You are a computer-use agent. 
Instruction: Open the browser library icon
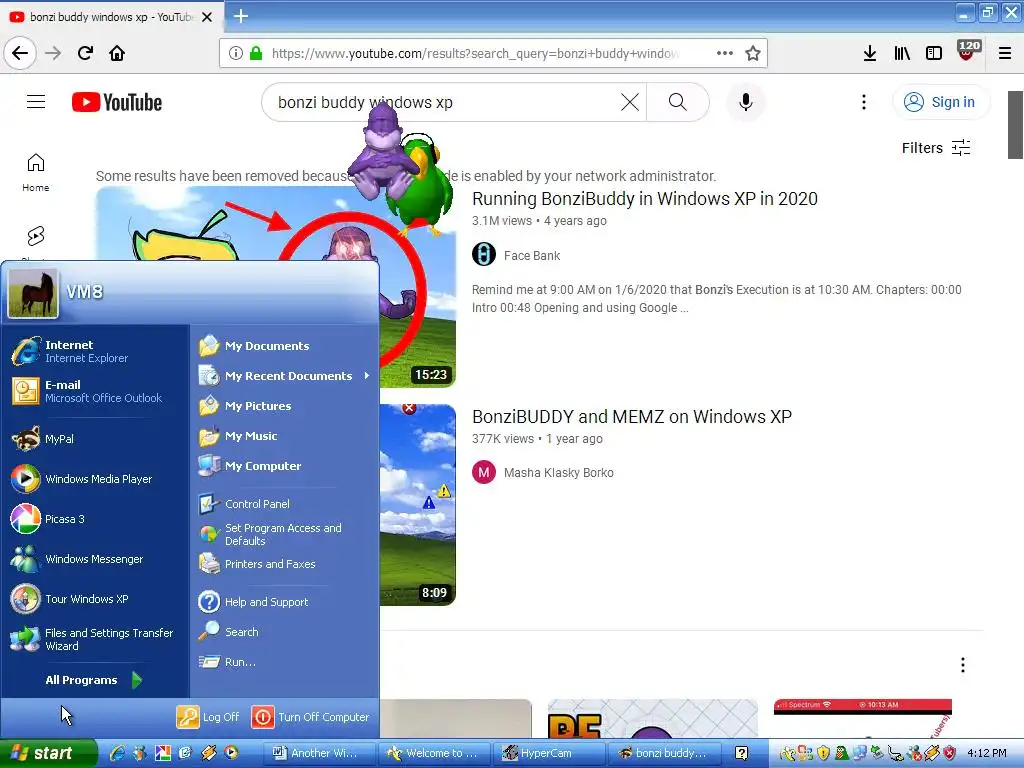point(902,54)
